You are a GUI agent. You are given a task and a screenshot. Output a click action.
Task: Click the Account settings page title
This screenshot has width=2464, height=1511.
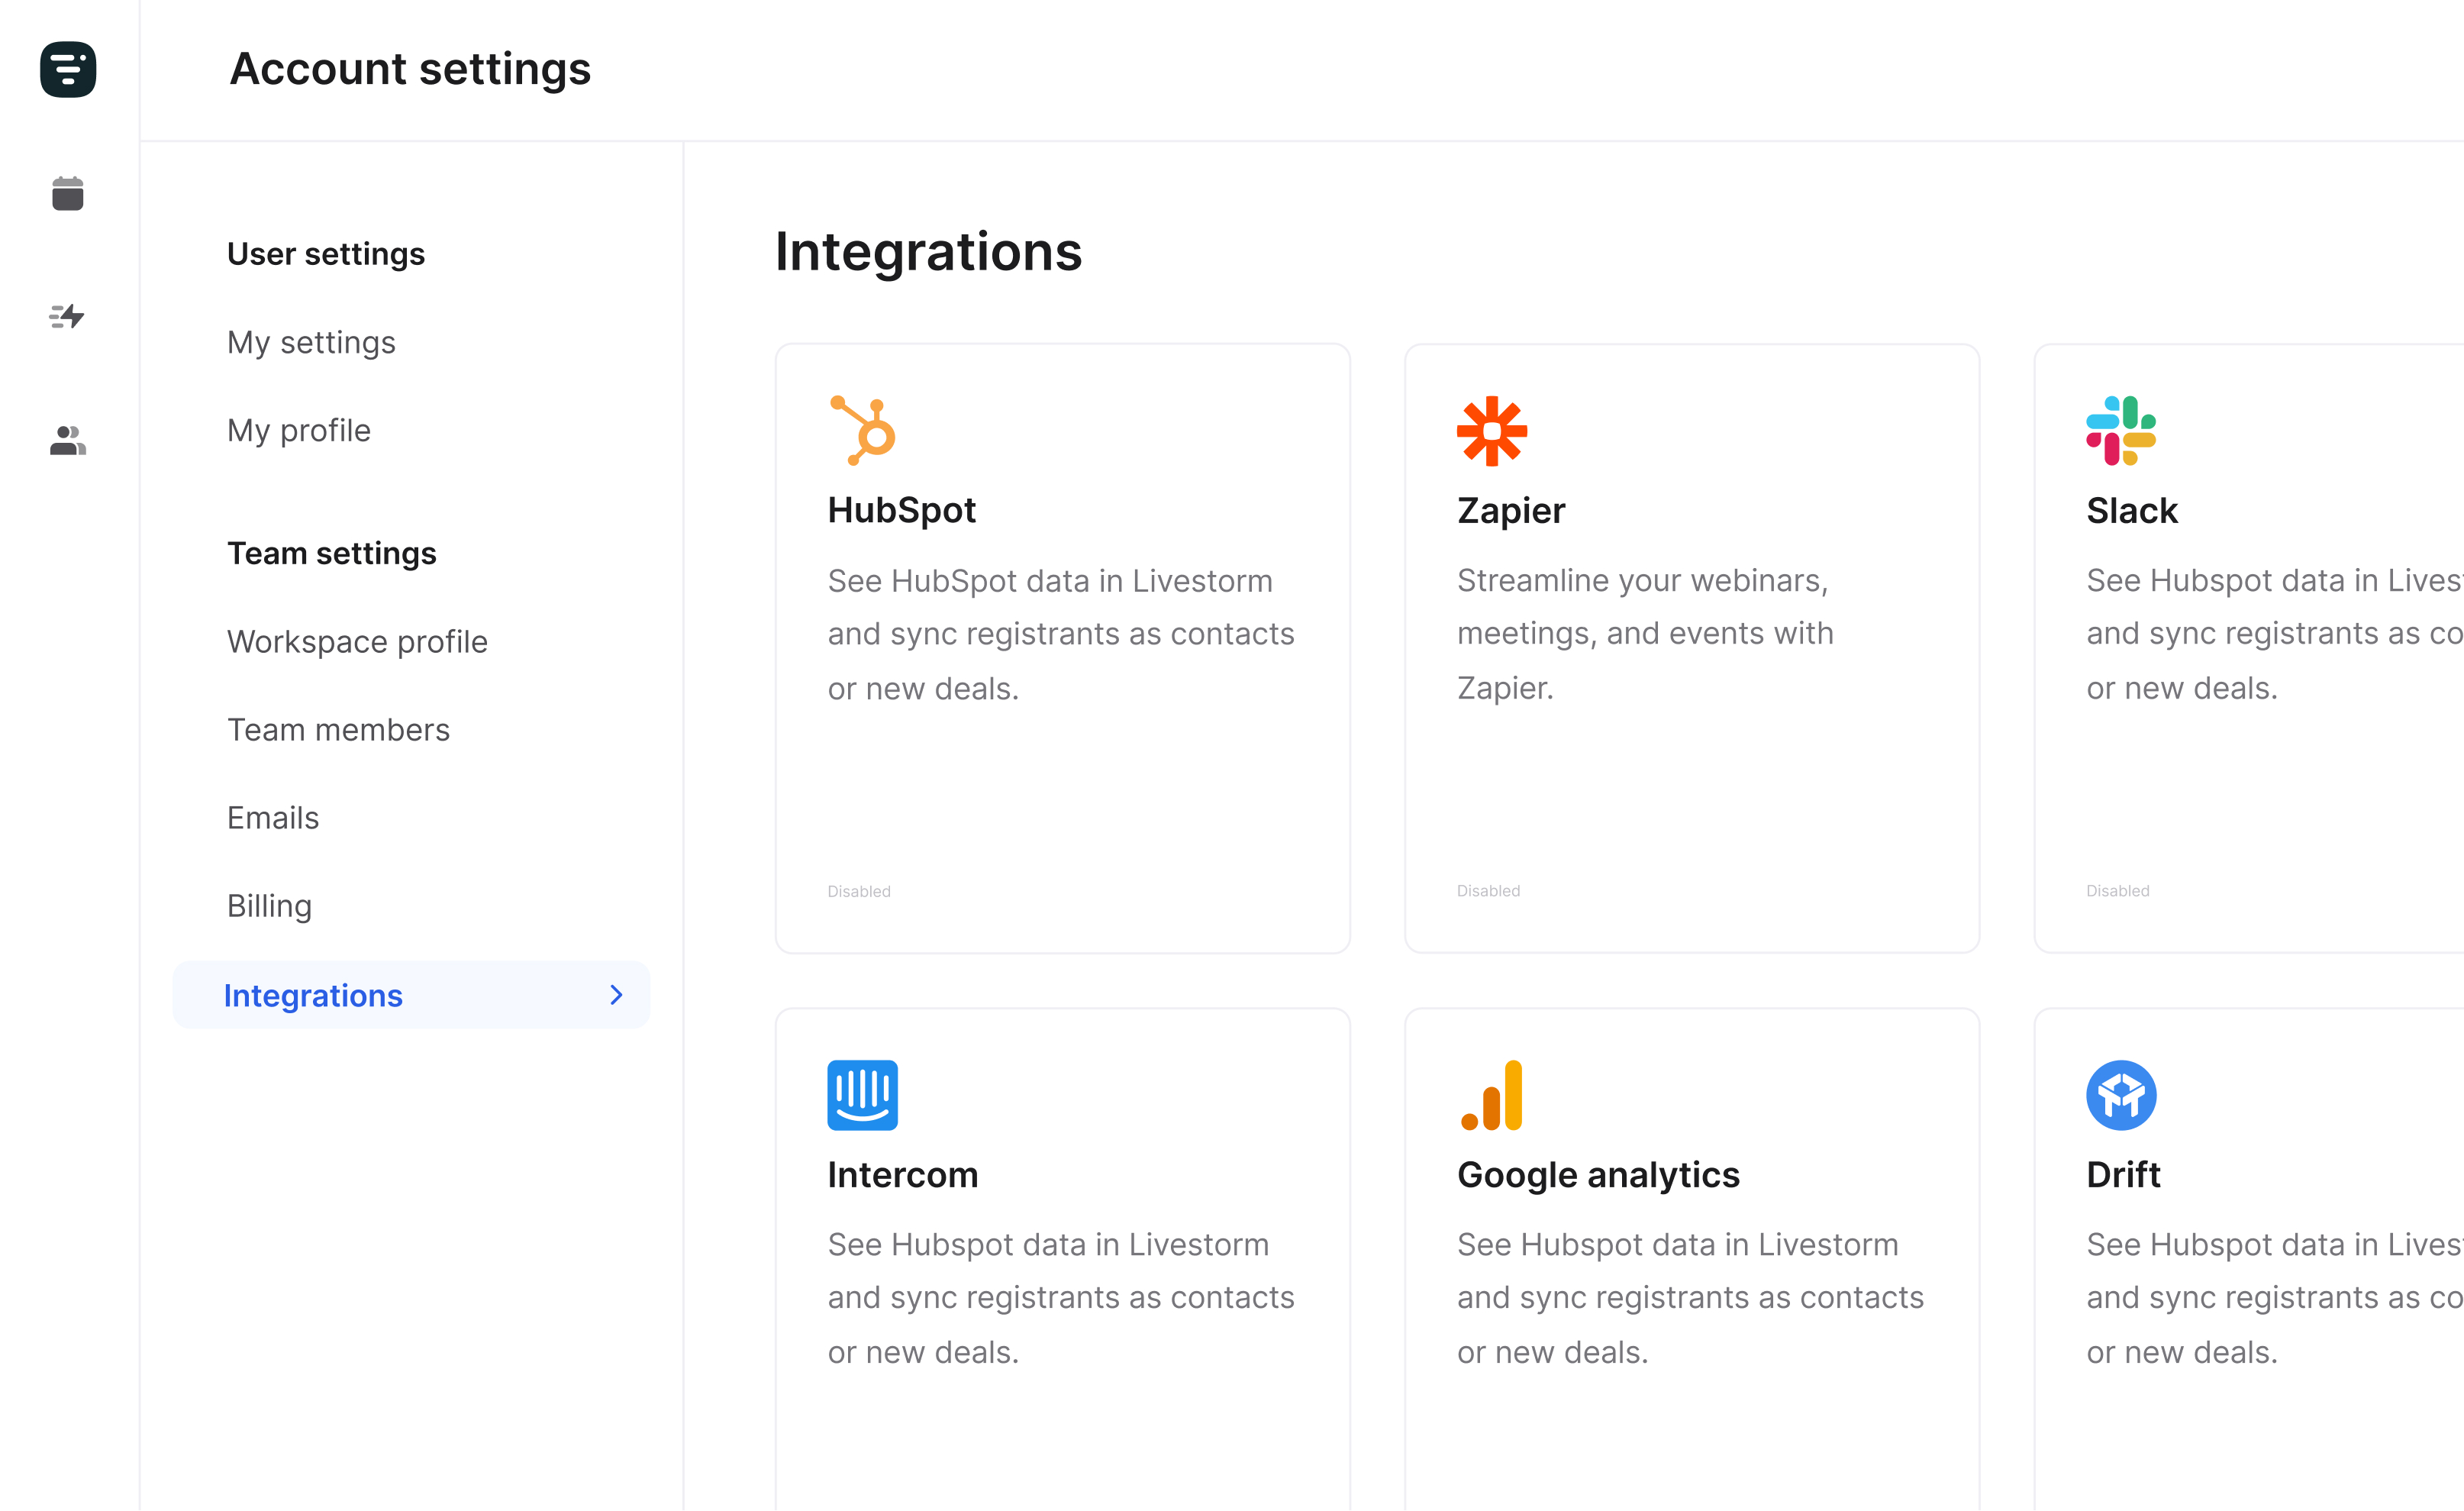click(x=410, y=69)
